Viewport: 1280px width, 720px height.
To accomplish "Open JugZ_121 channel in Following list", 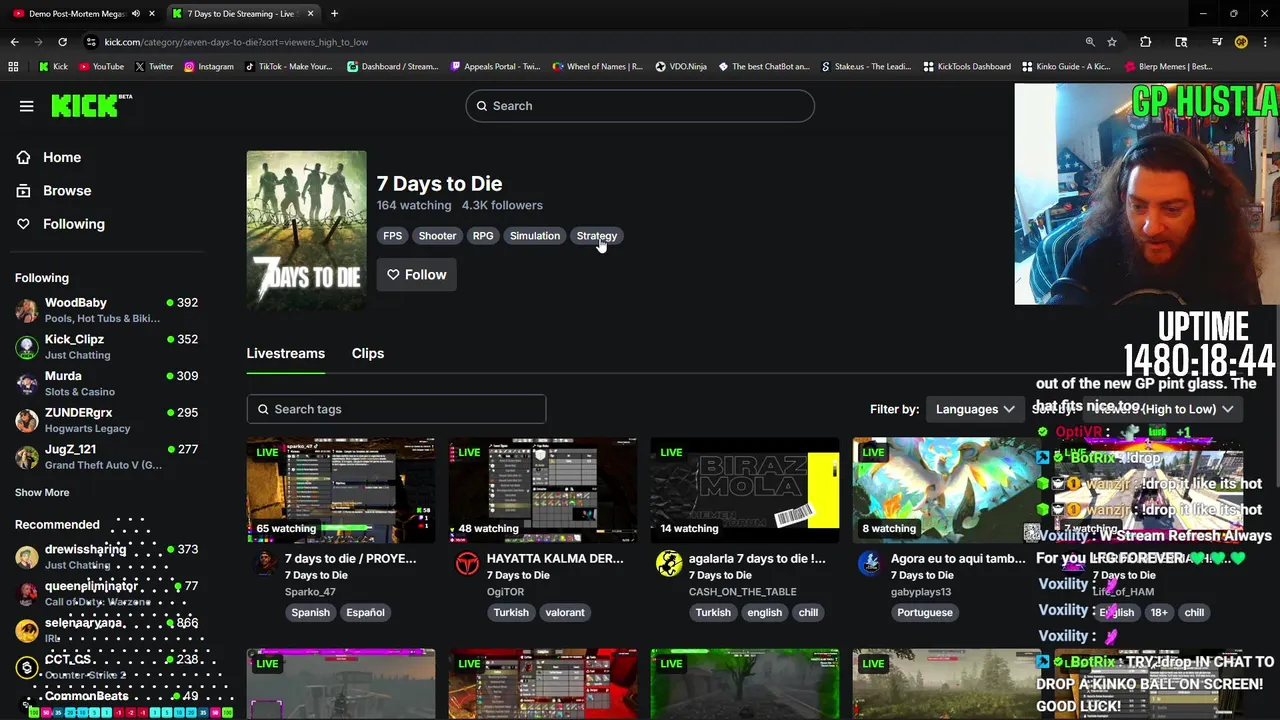I will [106, 457].
